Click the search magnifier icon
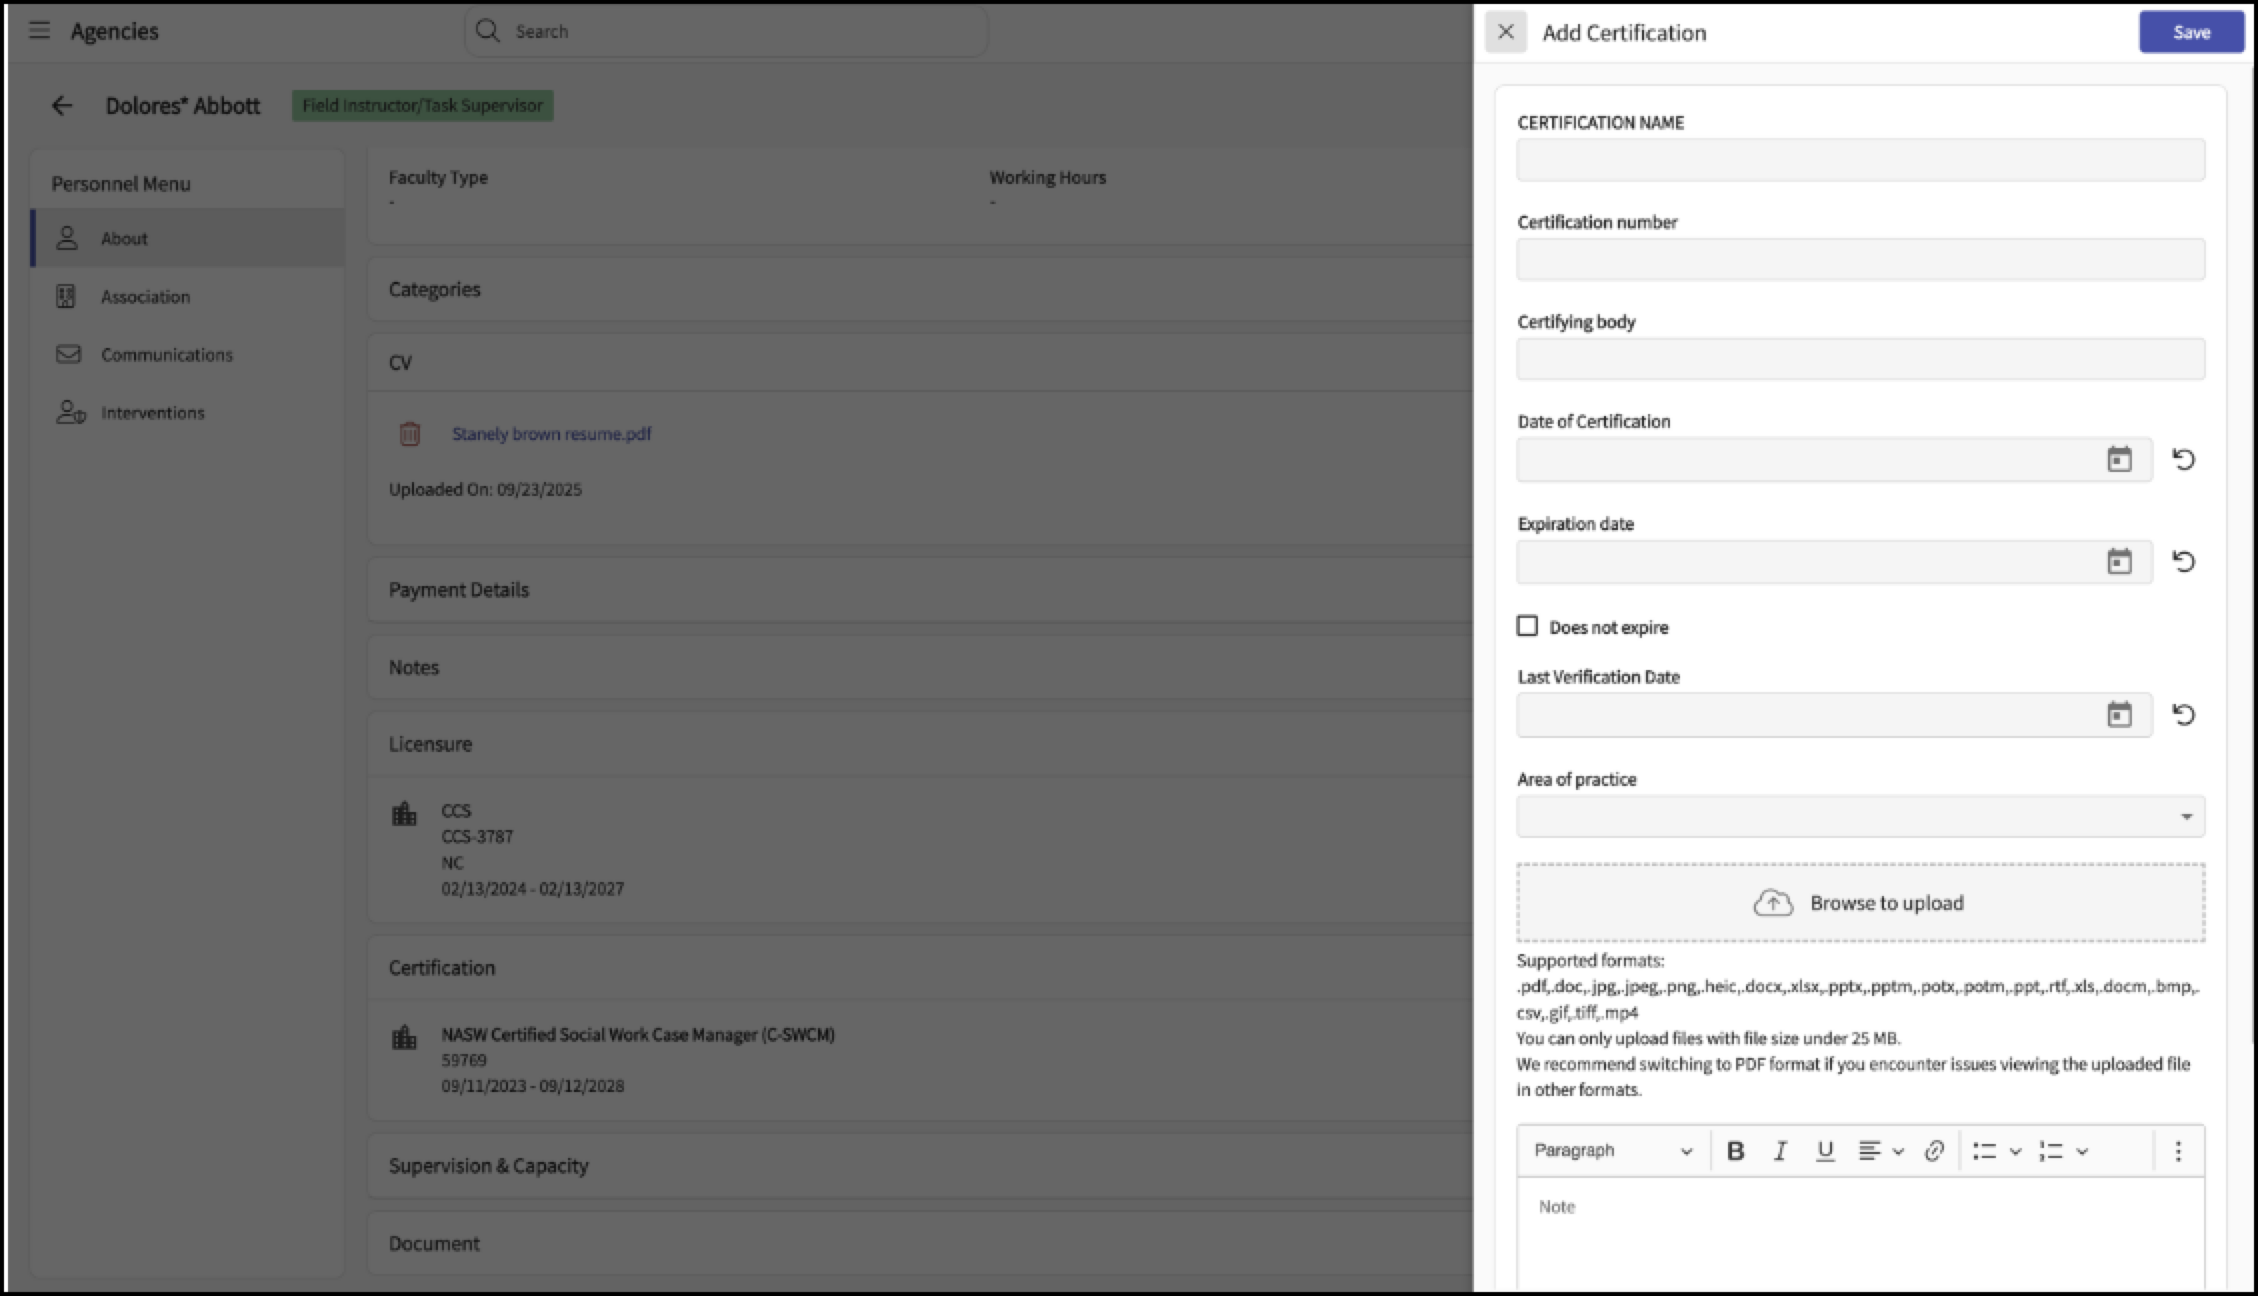This screenshot has width=2258, height=1296. point(487,31)
